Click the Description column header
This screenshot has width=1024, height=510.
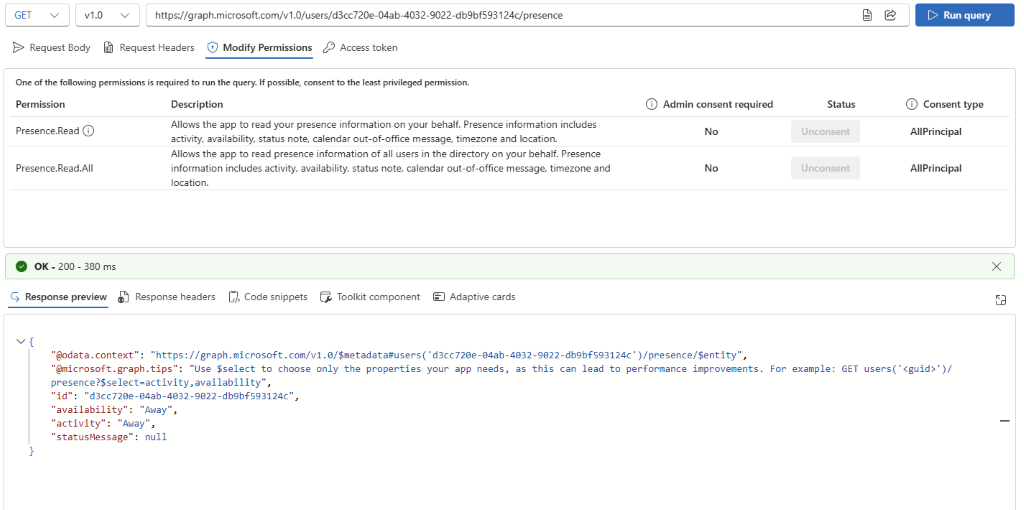[197, 104]
